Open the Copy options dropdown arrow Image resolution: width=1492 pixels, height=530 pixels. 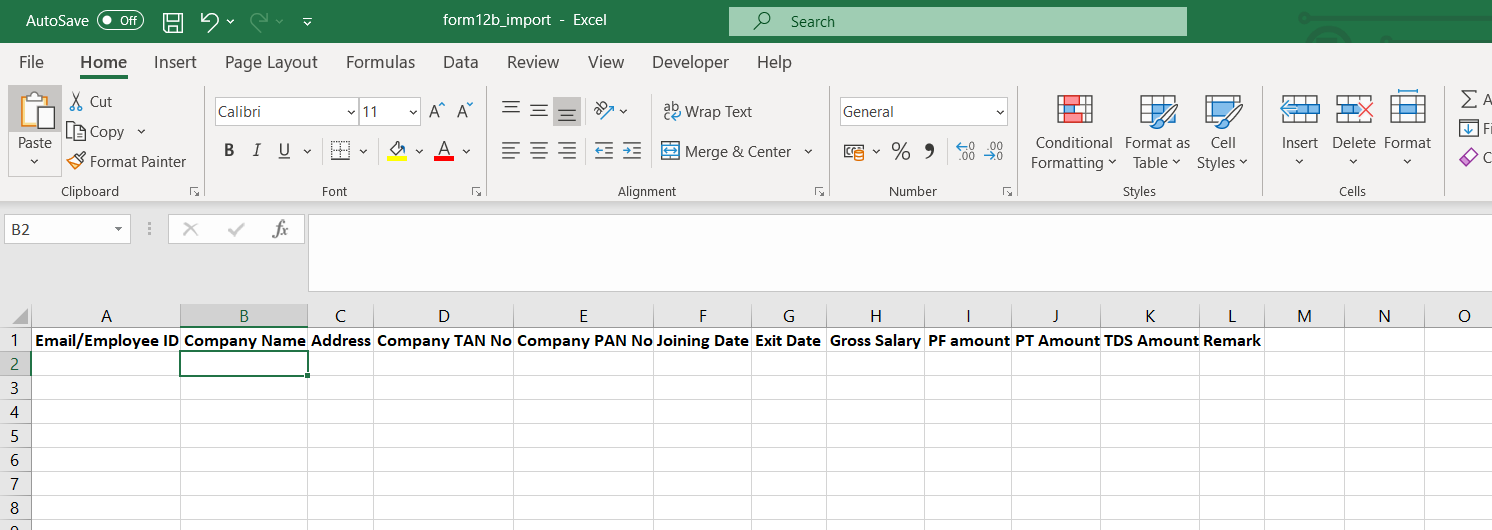point(141,132)
